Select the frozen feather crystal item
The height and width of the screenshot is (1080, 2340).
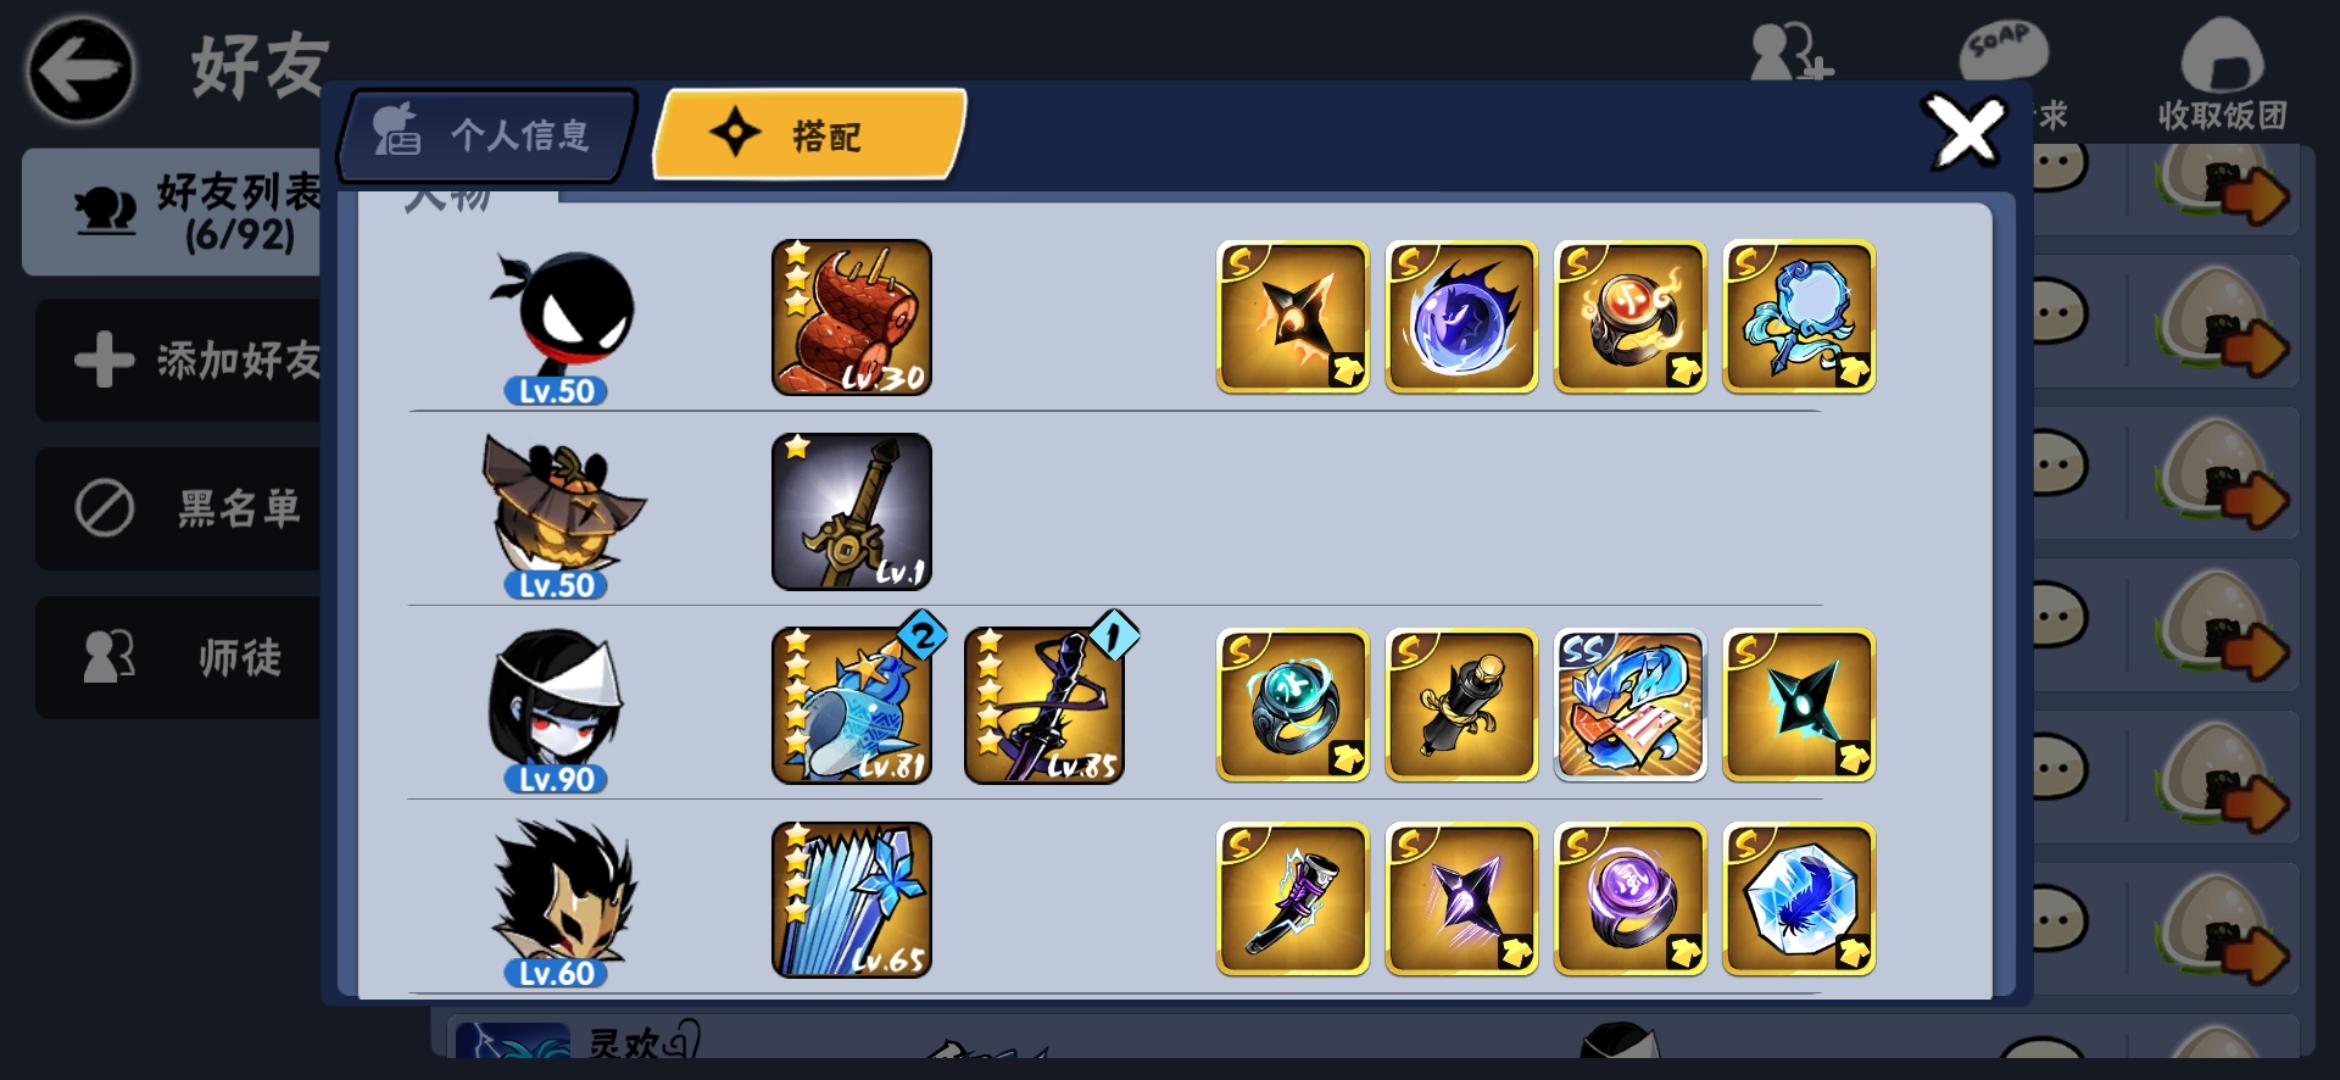1799,899
